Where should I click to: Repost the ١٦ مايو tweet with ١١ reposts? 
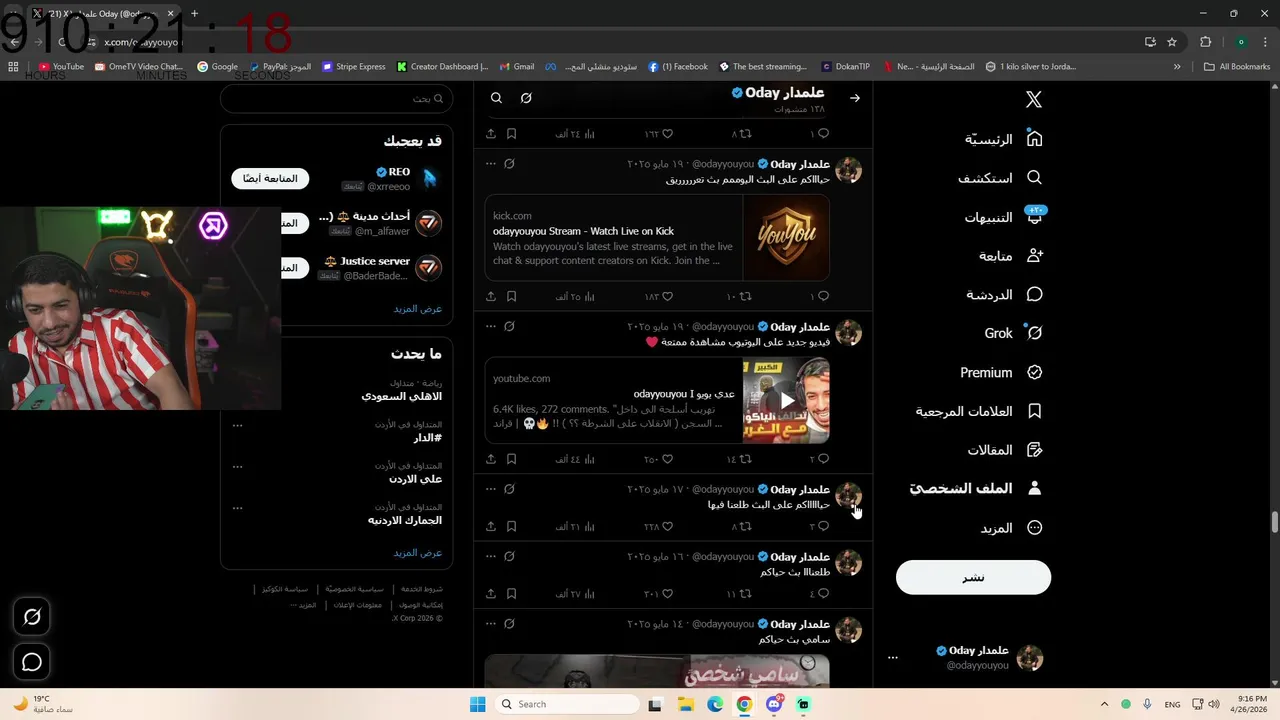(x=739, y=594)
